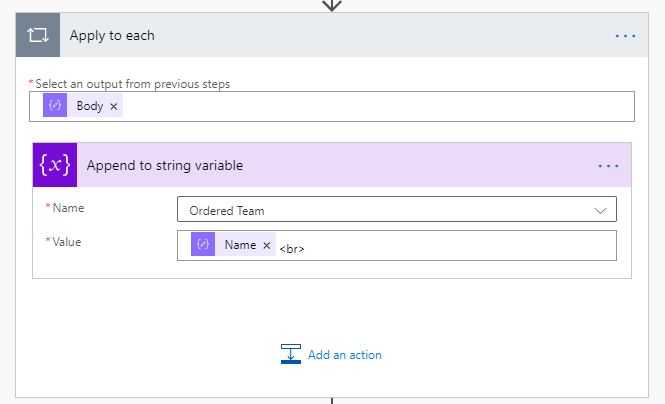Click the Add an action link
This screenshot has height=404, width=665.
point(344,355)
